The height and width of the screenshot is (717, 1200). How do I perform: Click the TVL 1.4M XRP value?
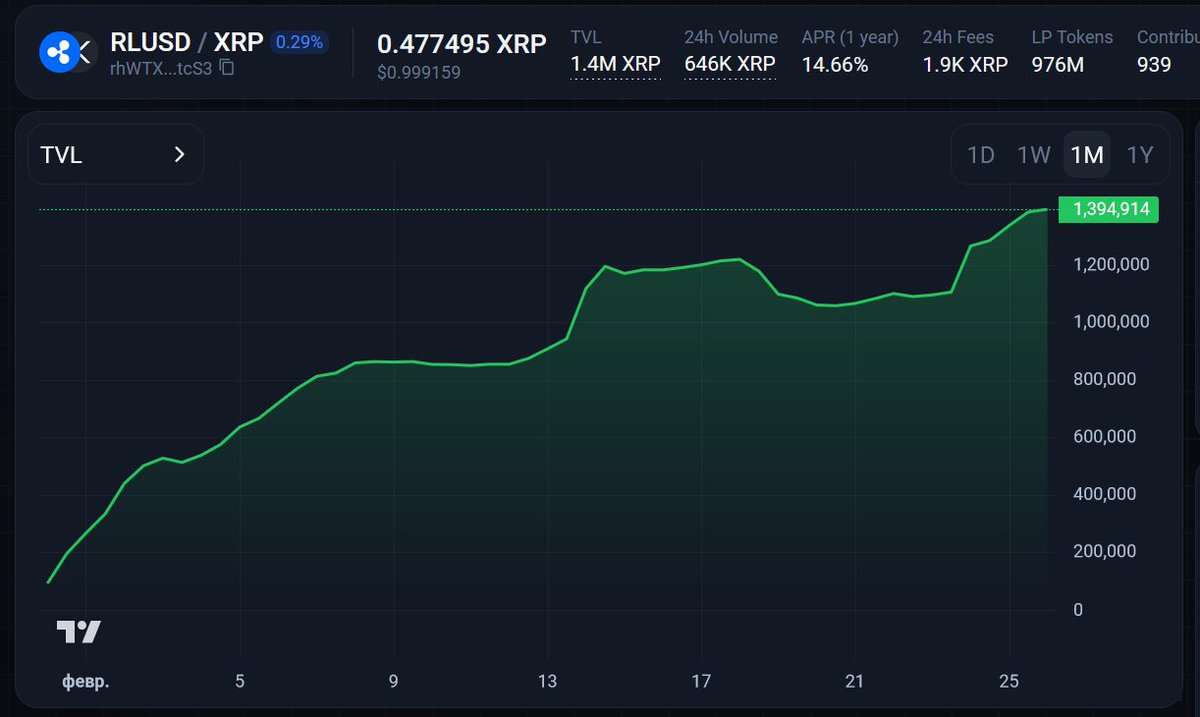(615, 65)
